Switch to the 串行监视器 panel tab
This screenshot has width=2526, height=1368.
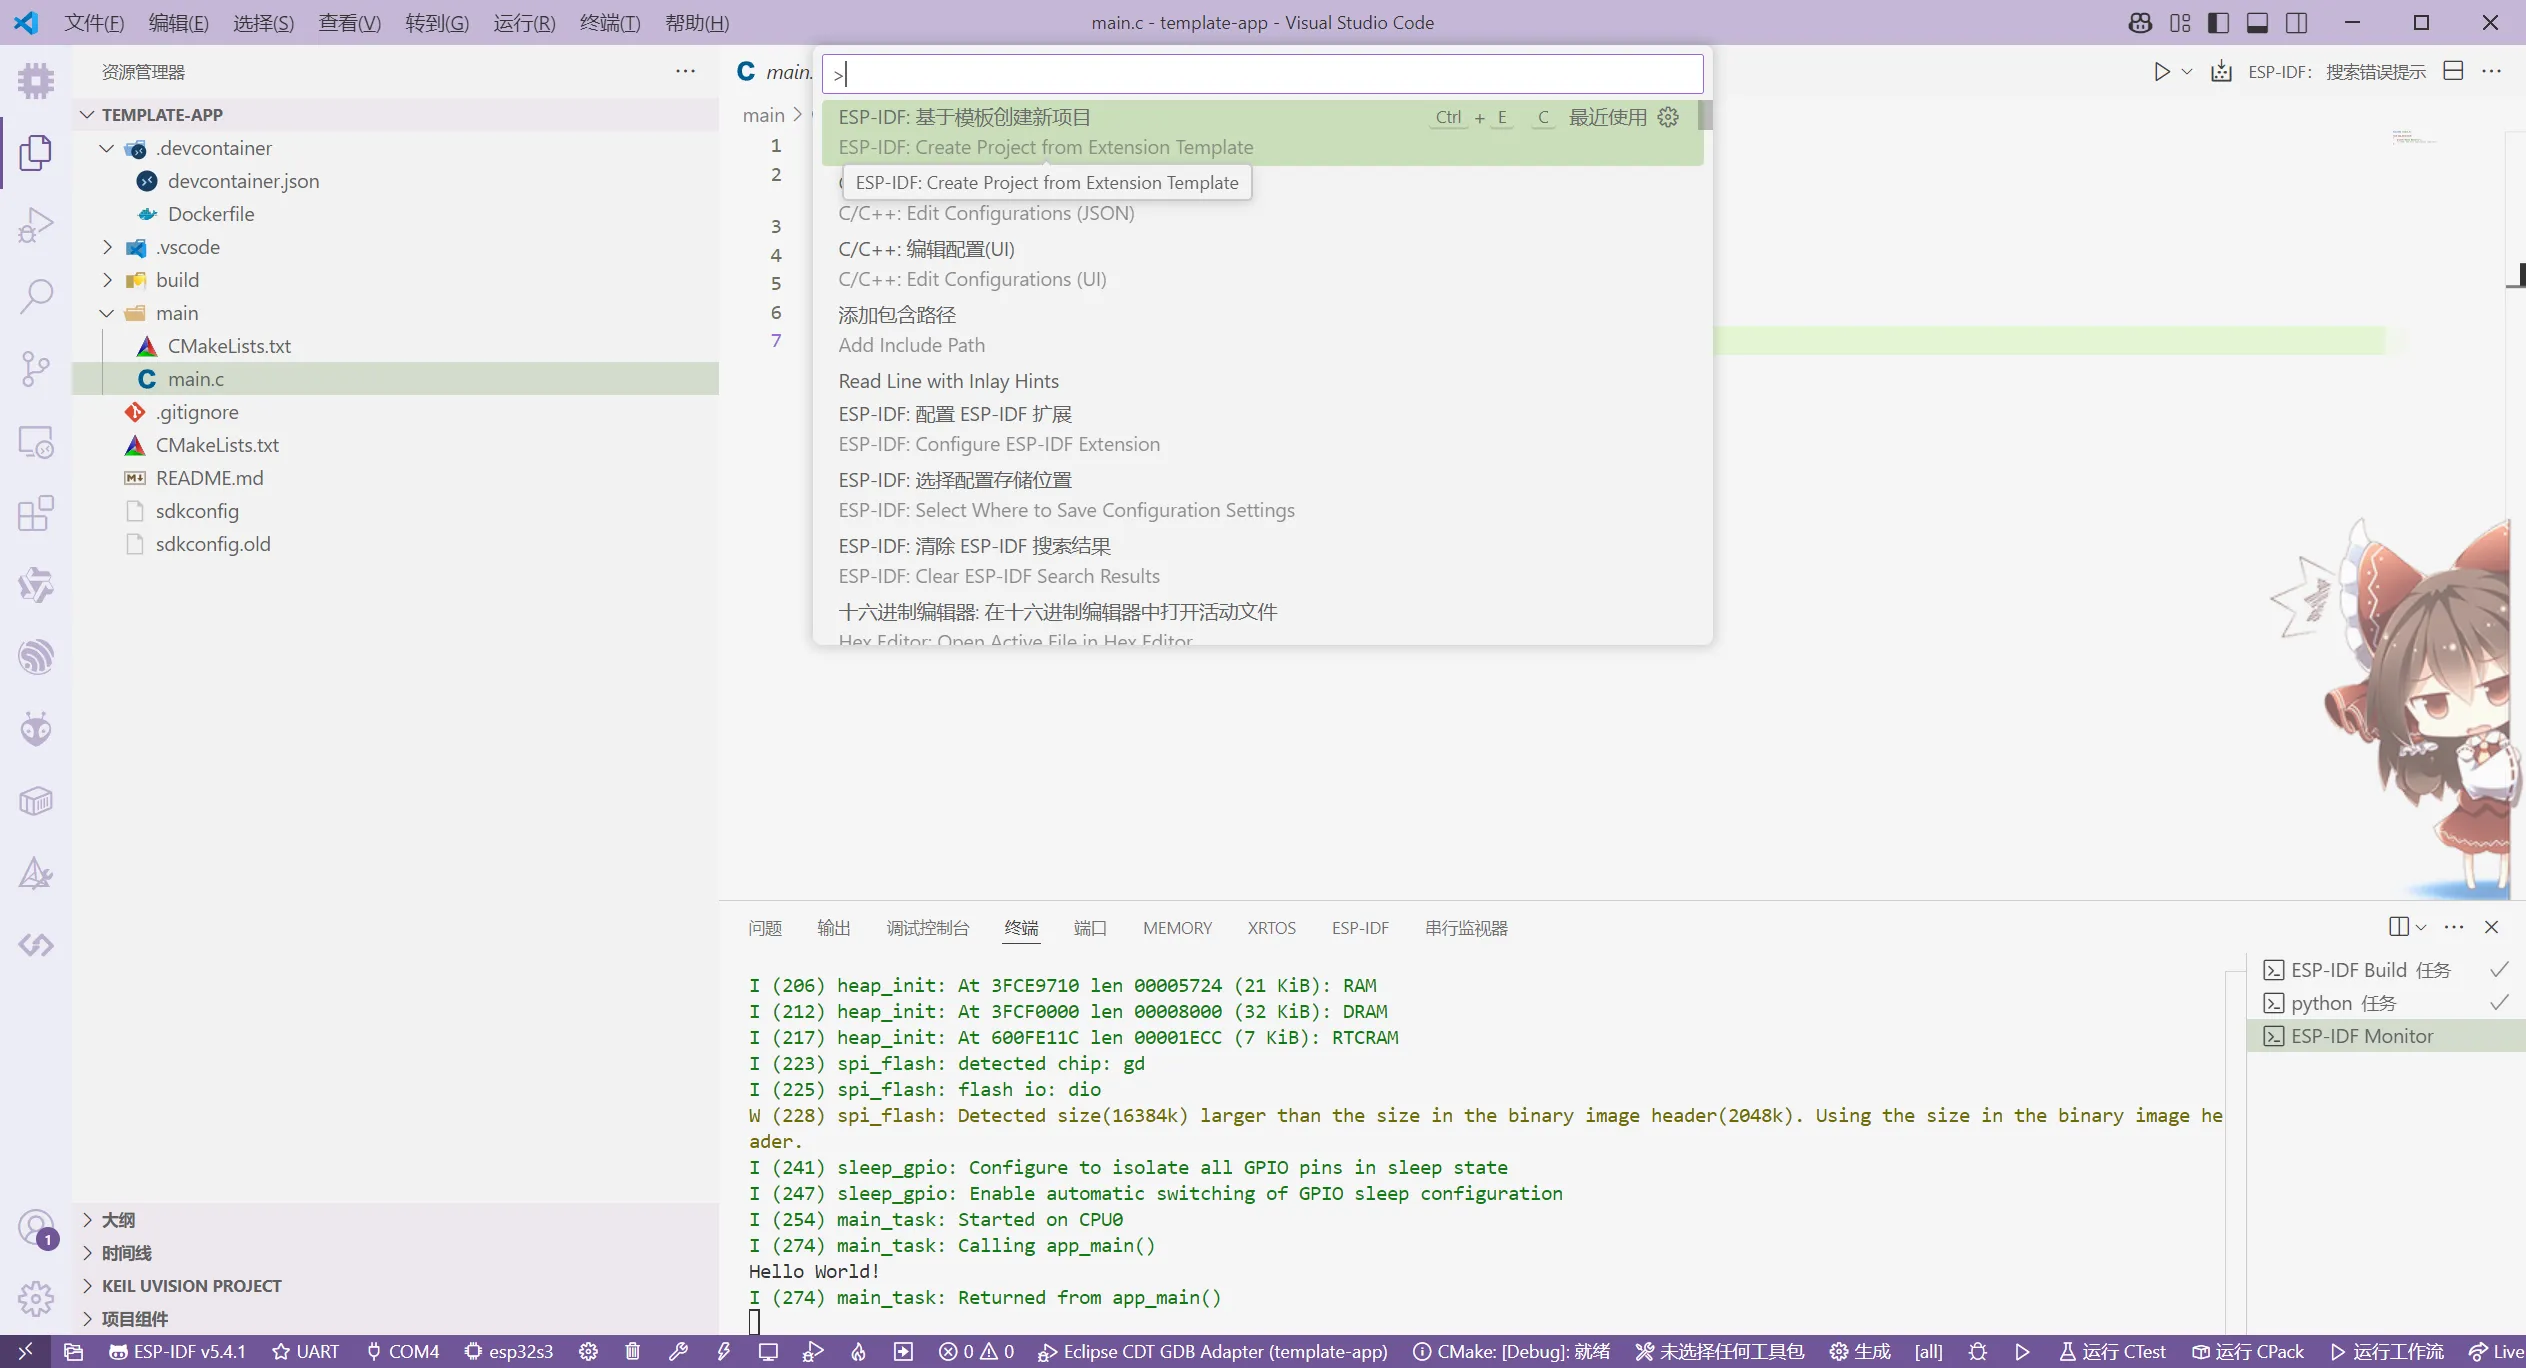1465,928
